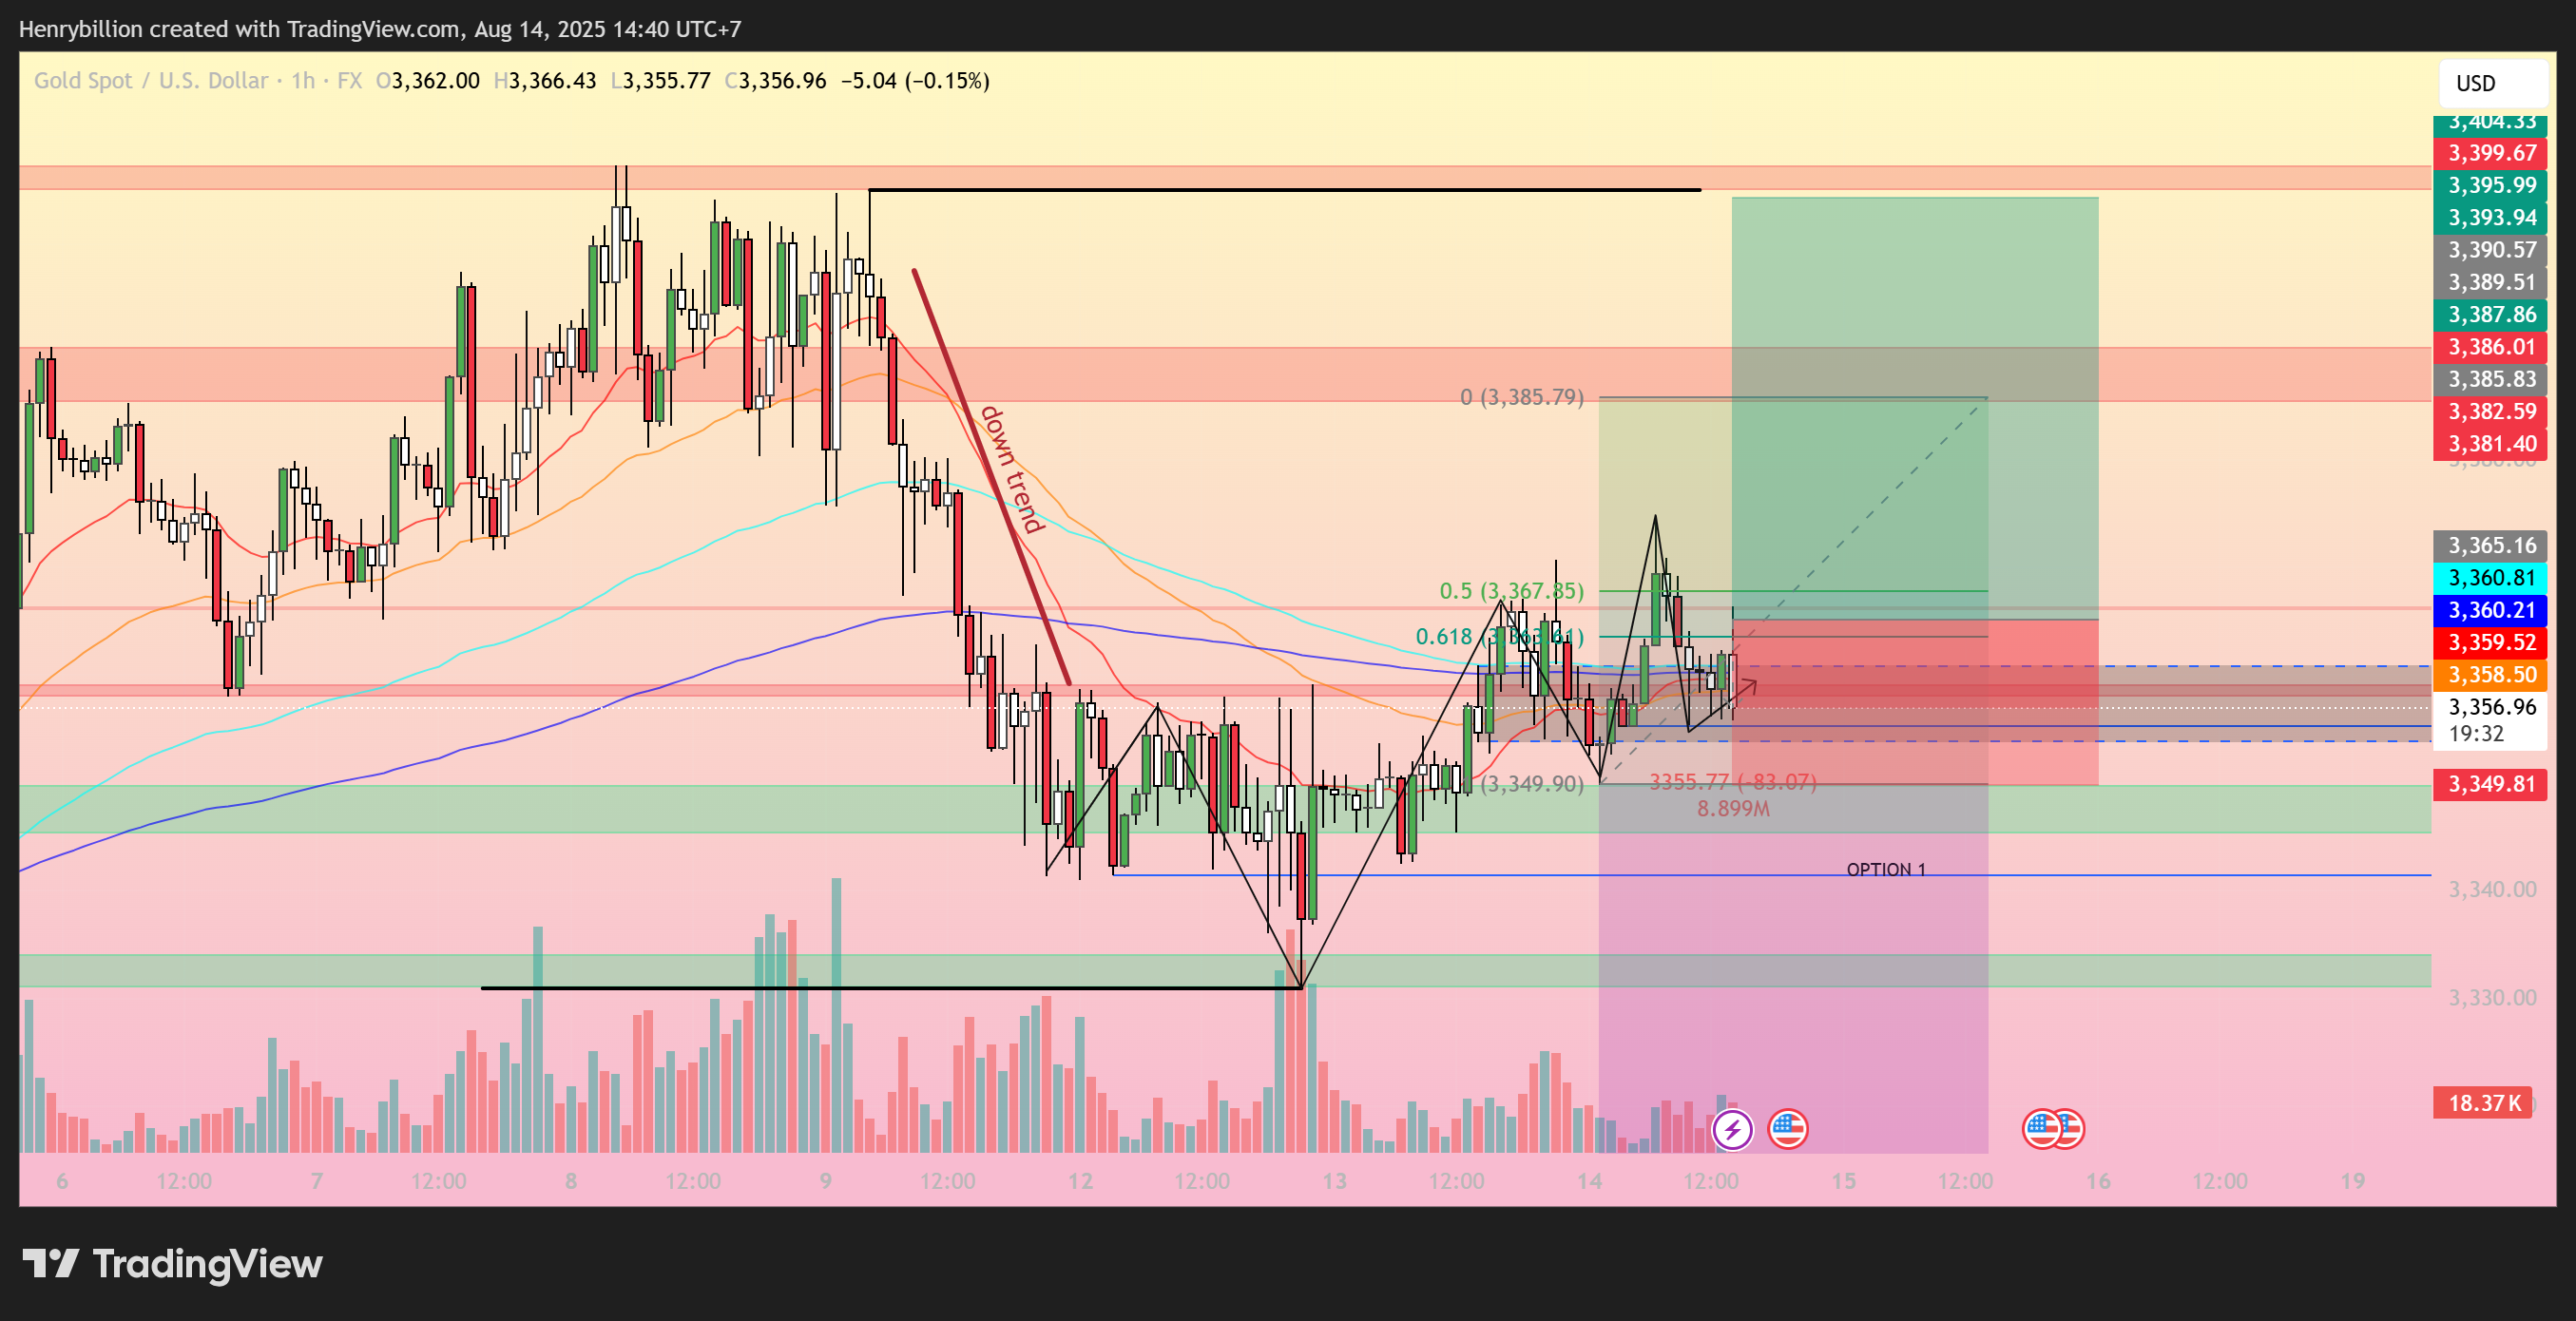Click the high value 3,366.43 in the header
This screenshot has height=1321, width=2576.
[x=552, y=81]
